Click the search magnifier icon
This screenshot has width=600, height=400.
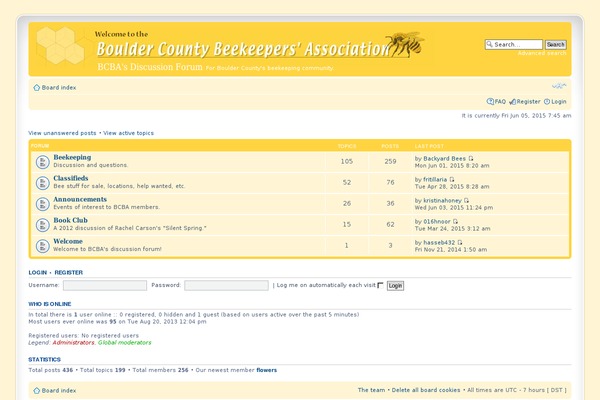click(x=489, y=44)
